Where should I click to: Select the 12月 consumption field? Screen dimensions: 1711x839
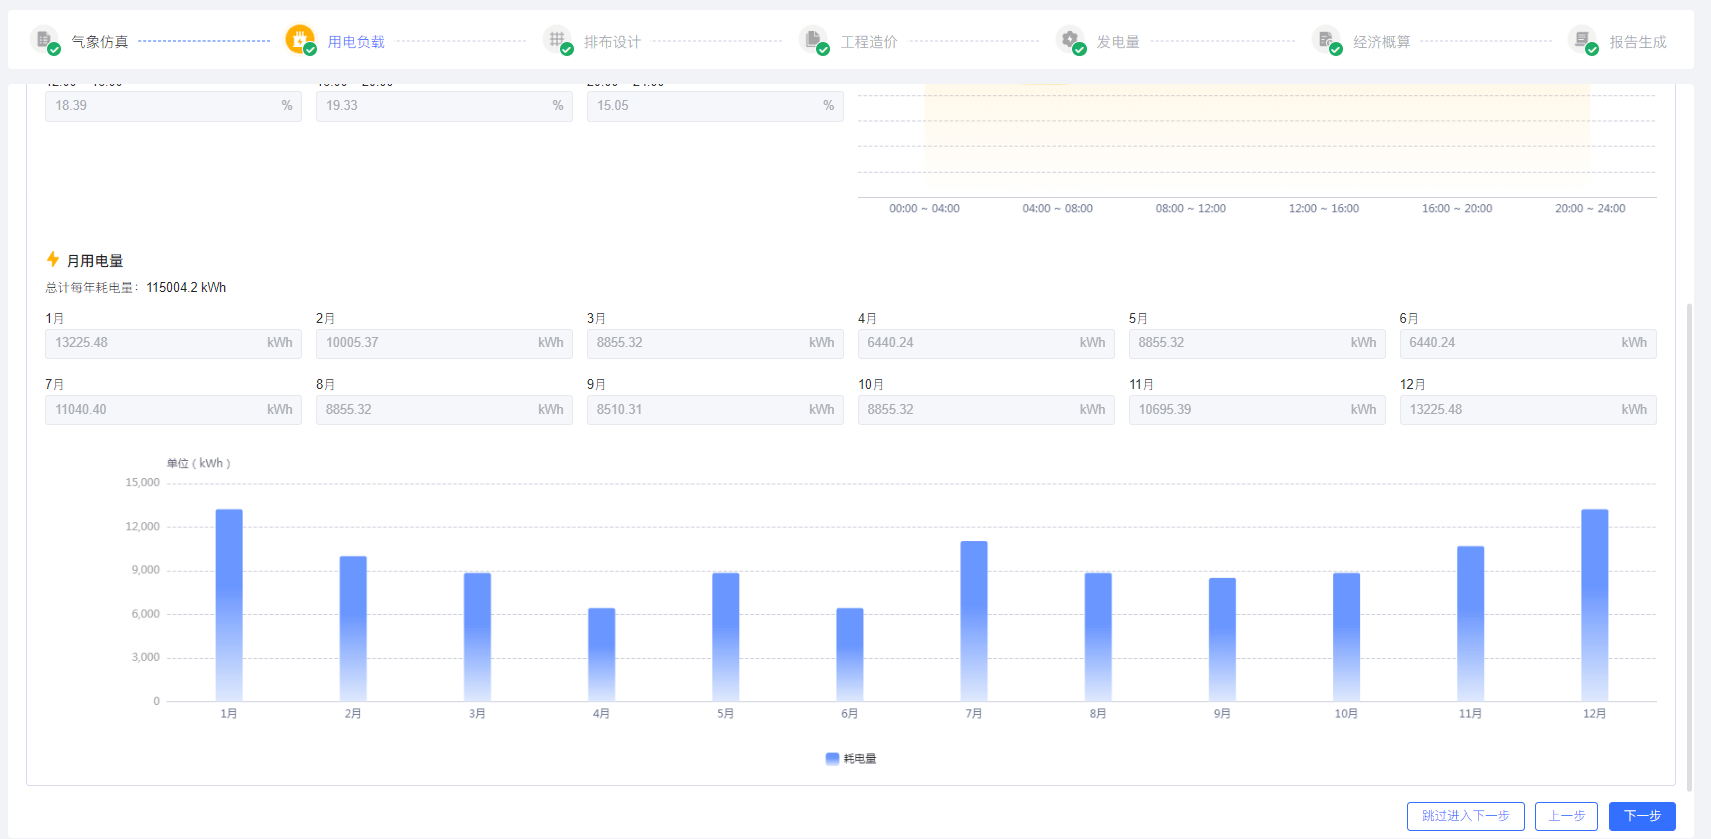1528,410
